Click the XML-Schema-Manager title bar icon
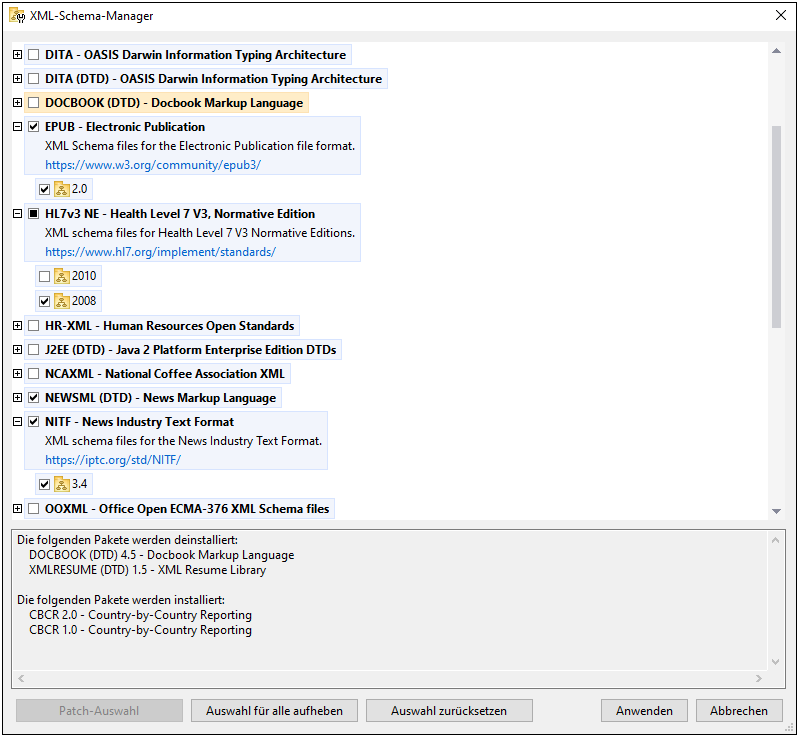 tap(17, 16)
